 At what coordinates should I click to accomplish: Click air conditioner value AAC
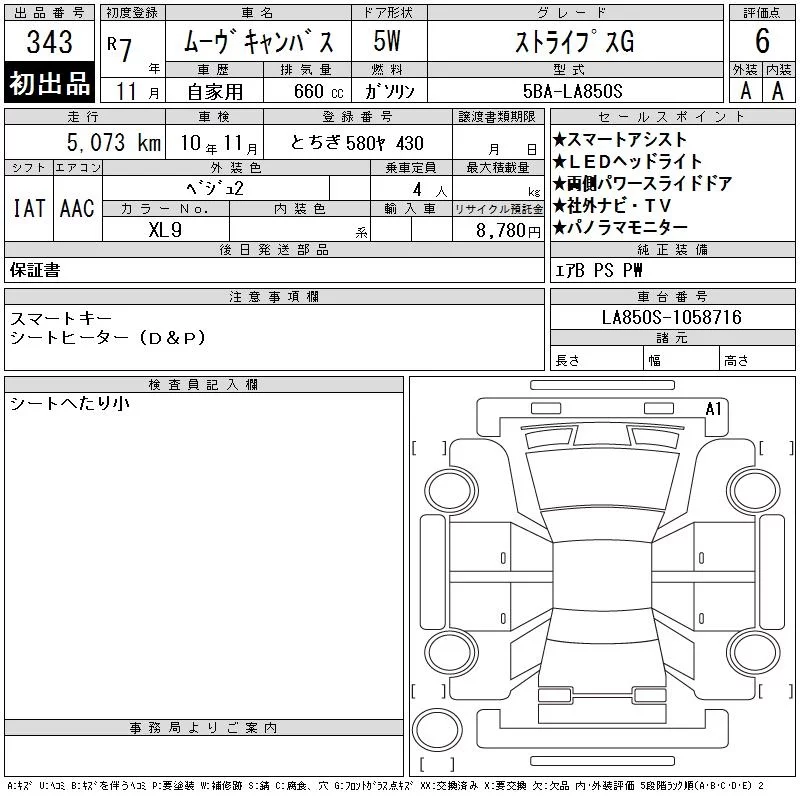[77, 209]
